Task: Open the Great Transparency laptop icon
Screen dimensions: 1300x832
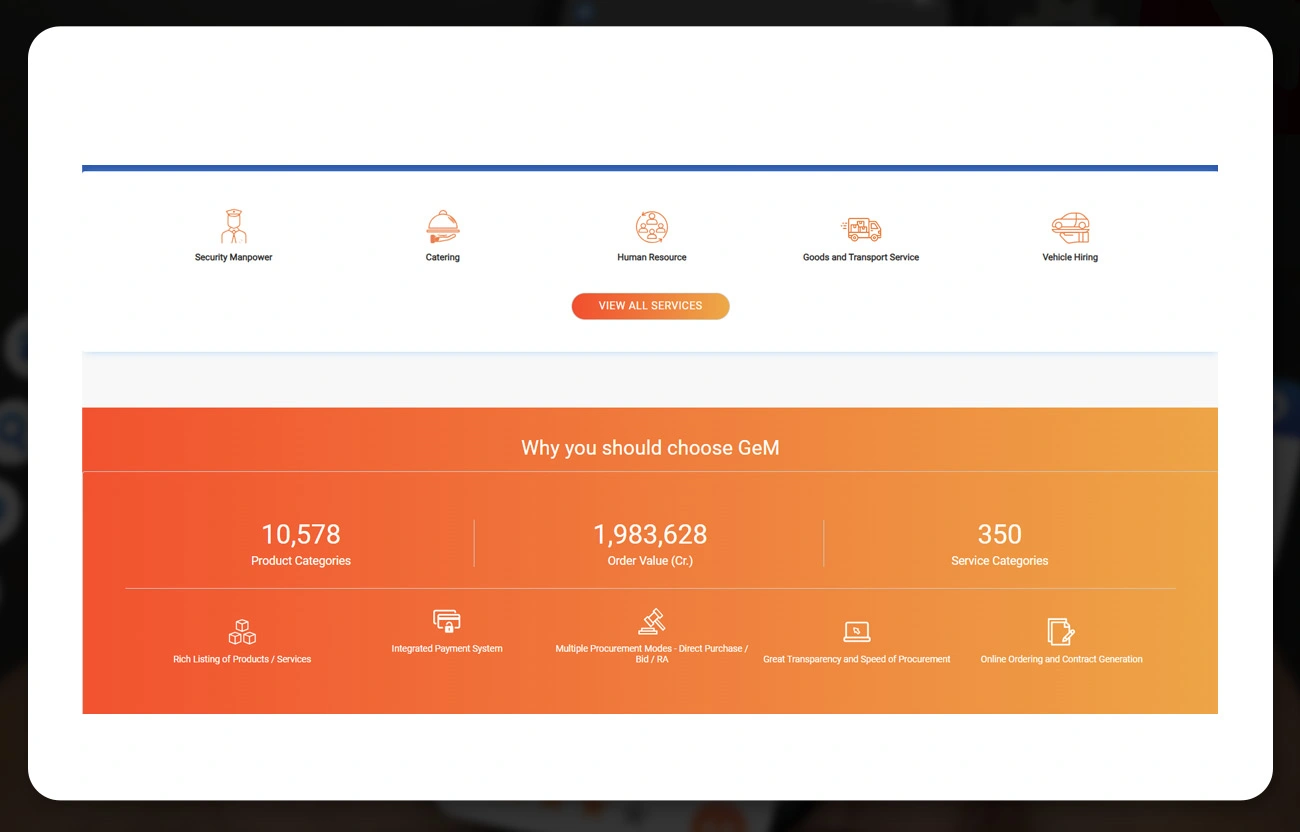Action: pyautogui.click(x=857, y=632)
